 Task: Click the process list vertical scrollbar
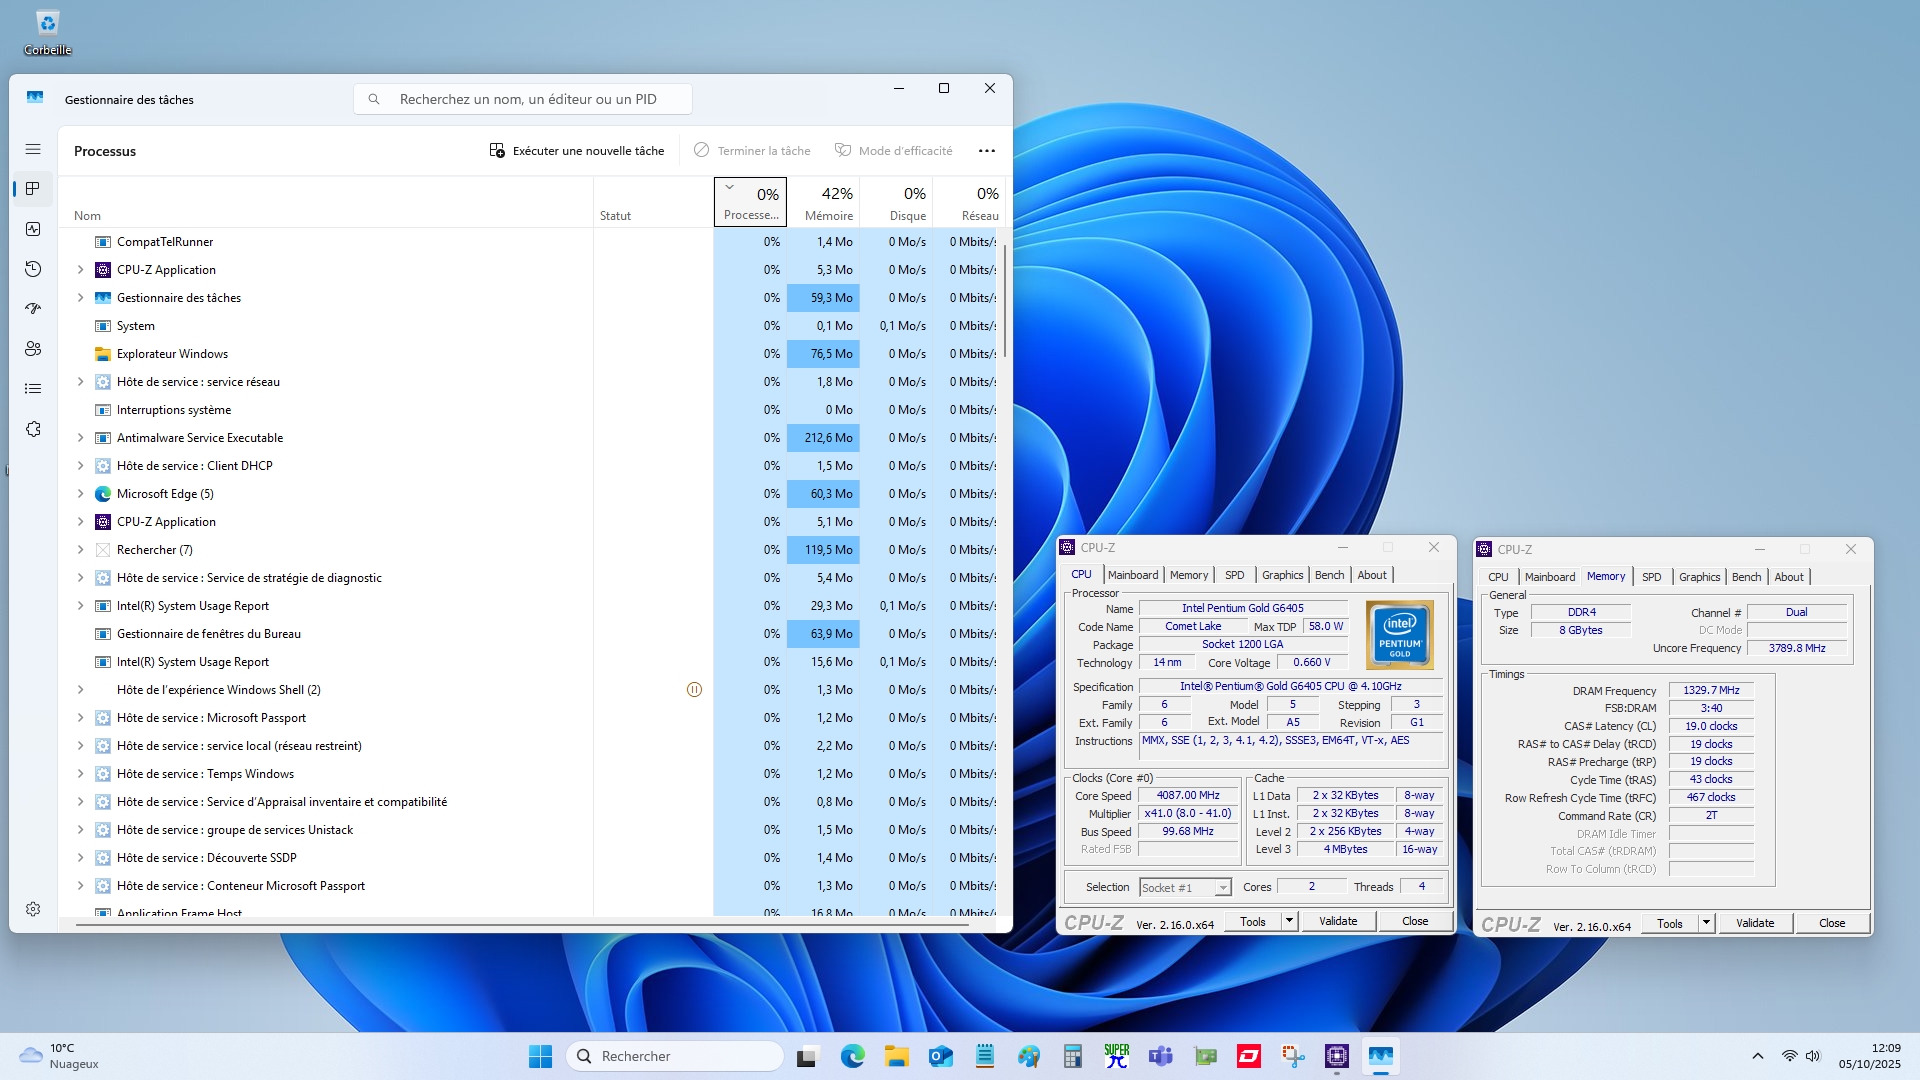pos(1004,300)
